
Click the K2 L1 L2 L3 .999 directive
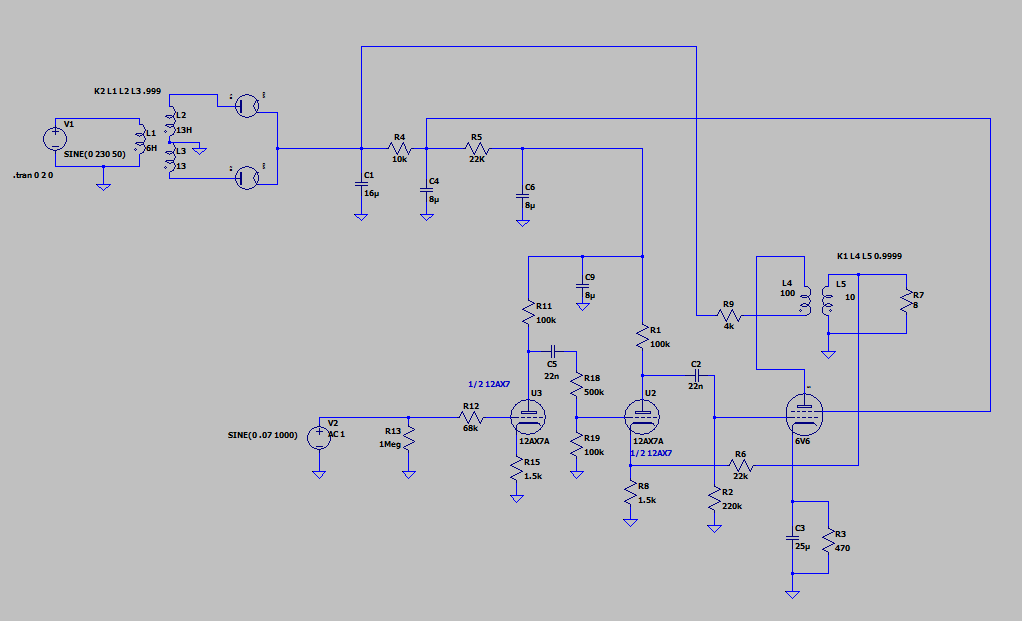pyautogui.click(x=127, y=91)
